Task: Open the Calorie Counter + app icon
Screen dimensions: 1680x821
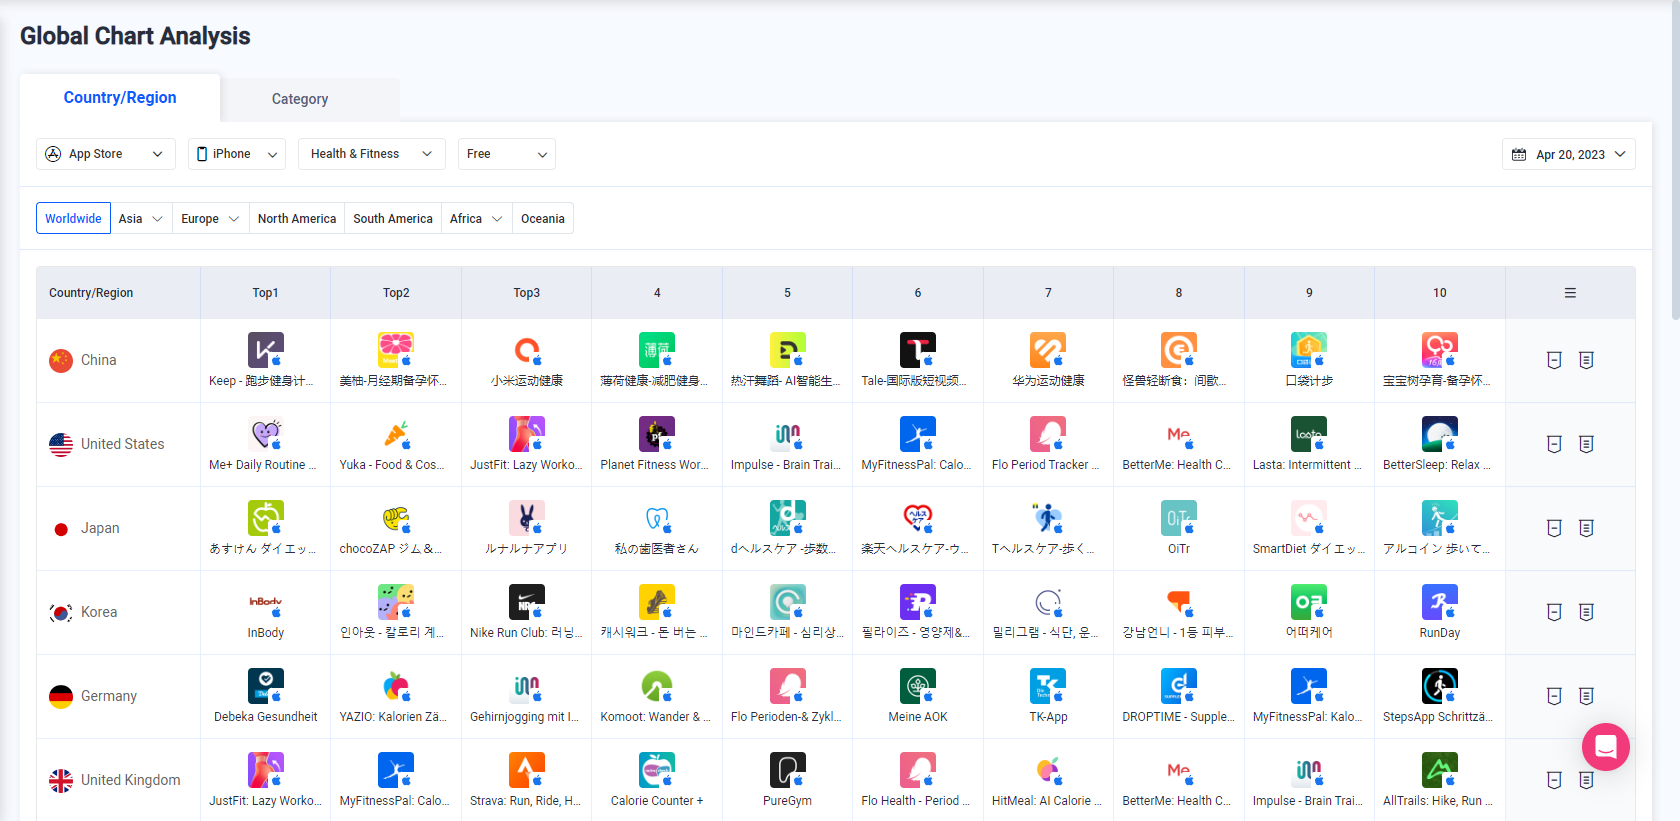Action: click(657, 770)
